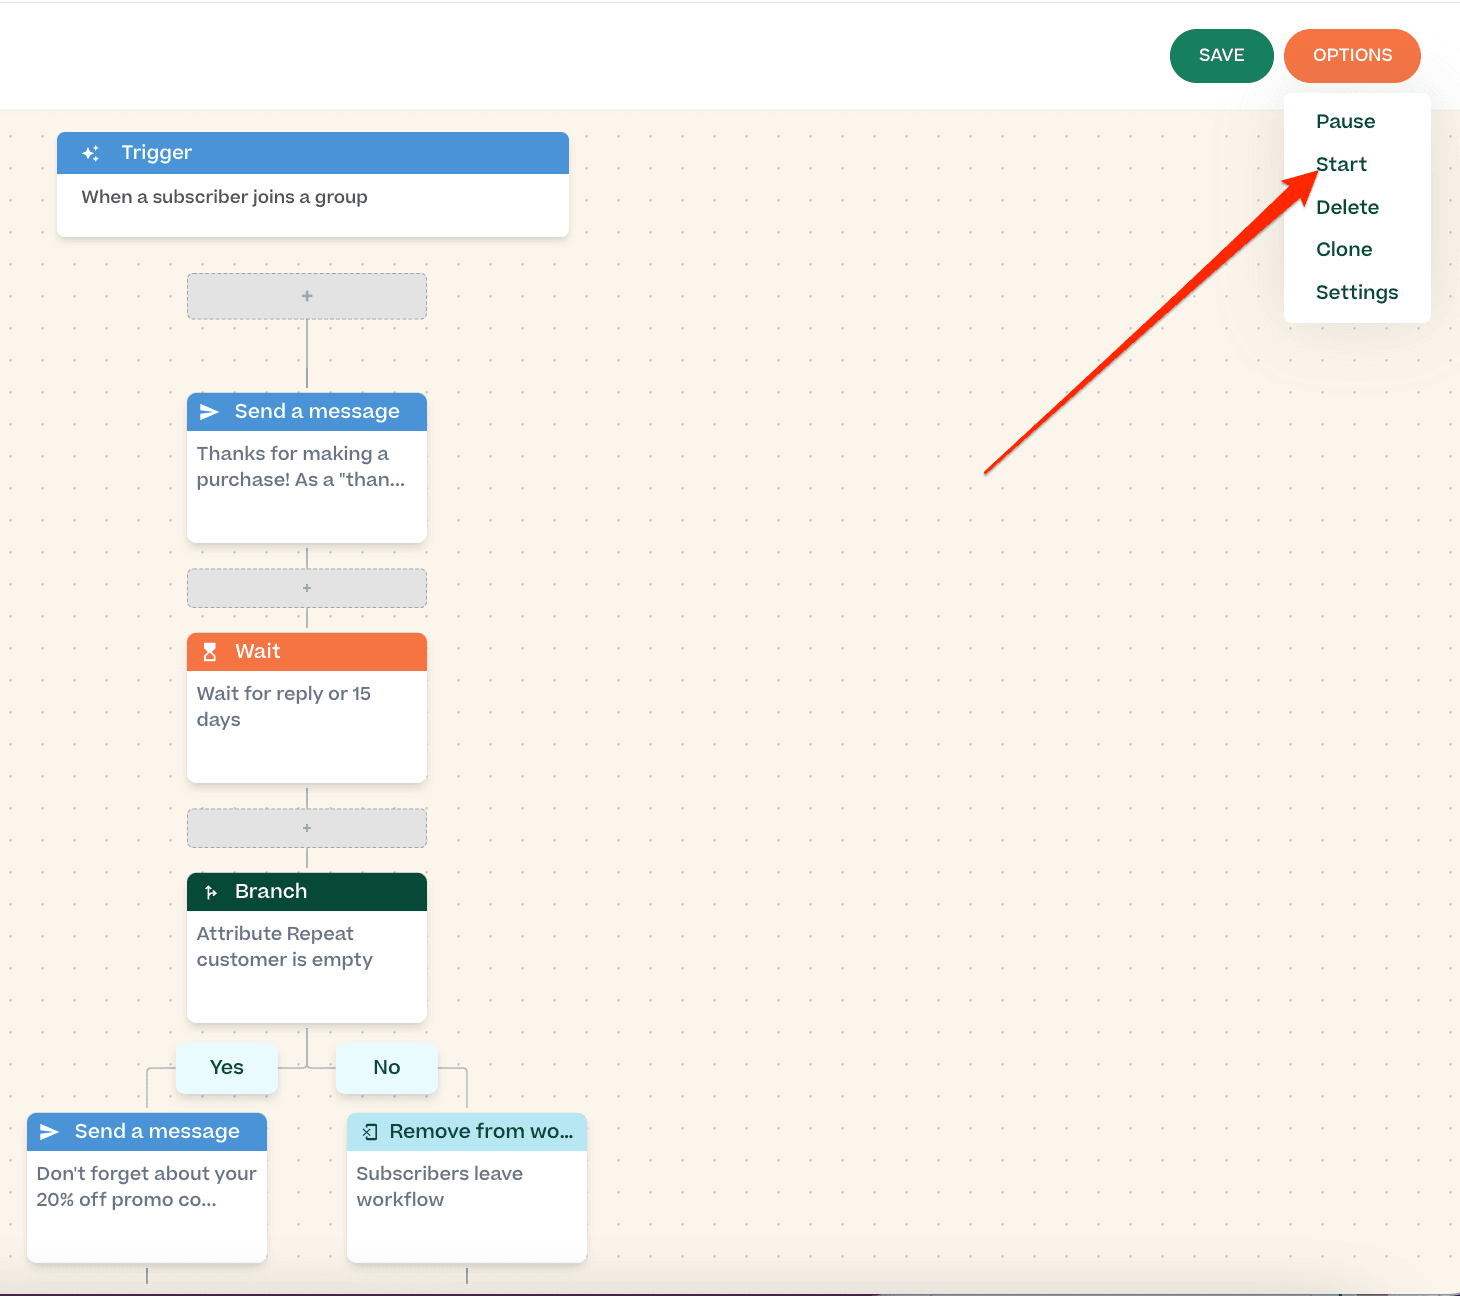Click the hourglass icon on the Wait step
This screenshot has height=1296, width=1460.
210,652
